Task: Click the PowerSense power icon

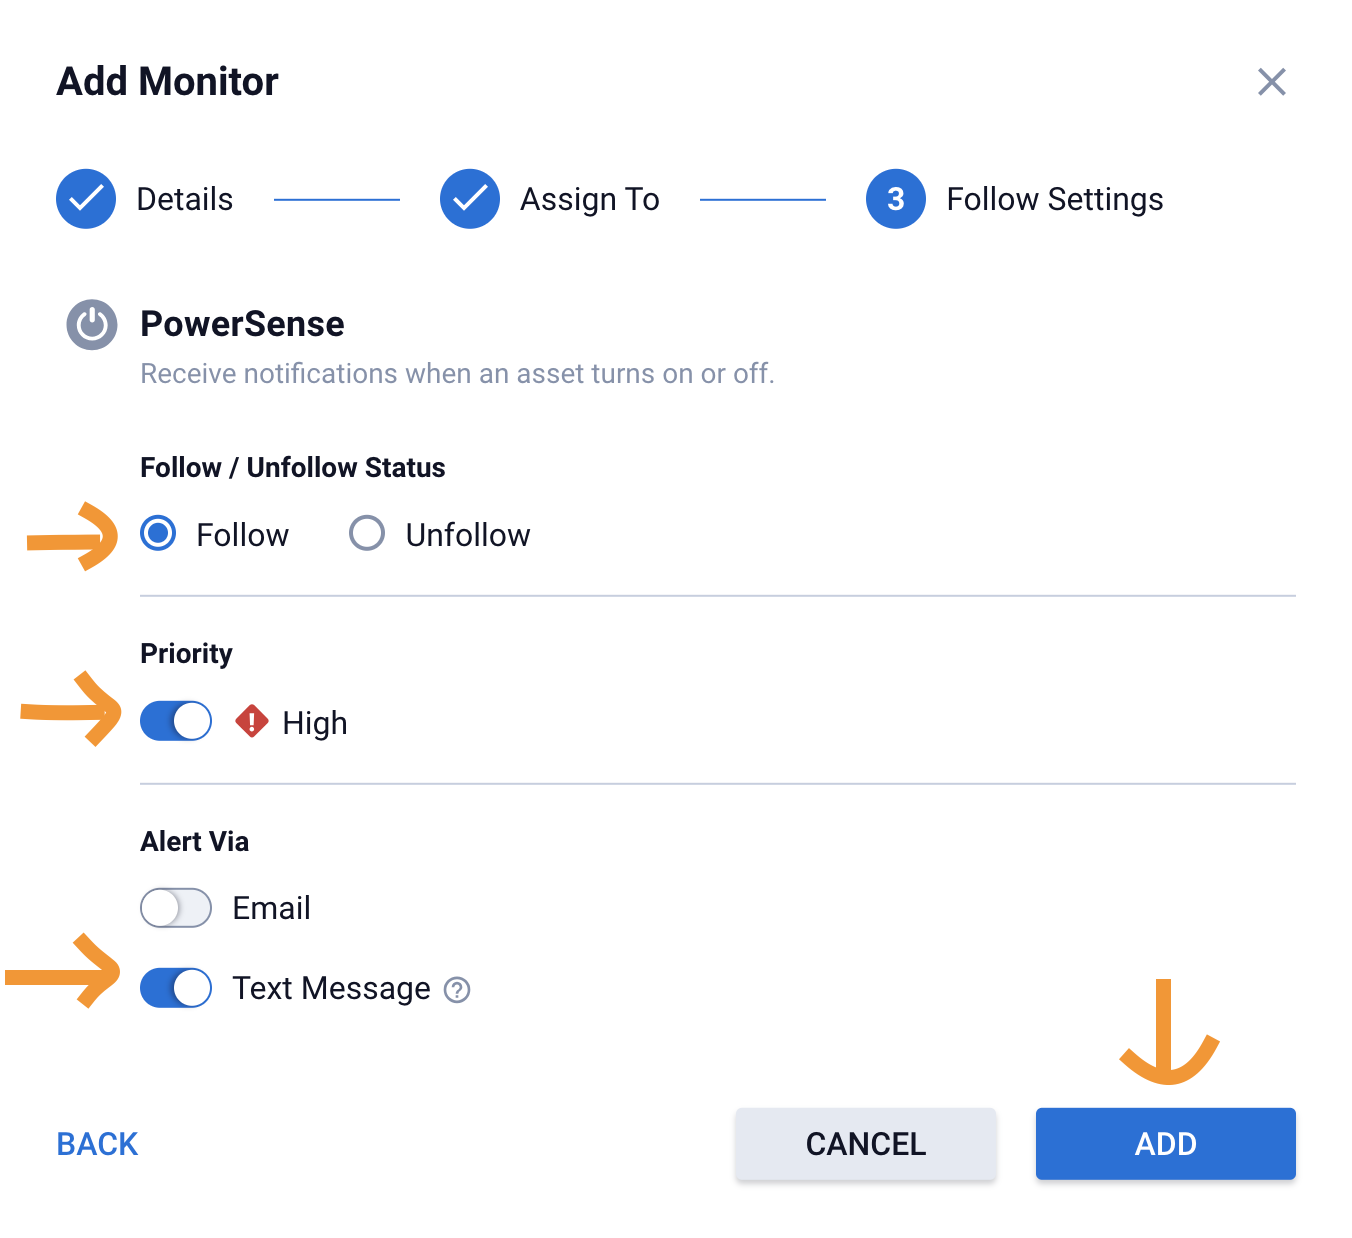Action: pyautogui.click(x=92, y=325)
